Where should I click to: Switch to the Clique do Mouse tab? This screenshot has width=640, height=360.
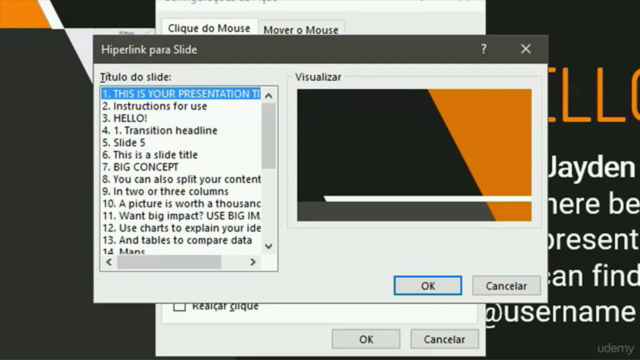tap(209, 28)
